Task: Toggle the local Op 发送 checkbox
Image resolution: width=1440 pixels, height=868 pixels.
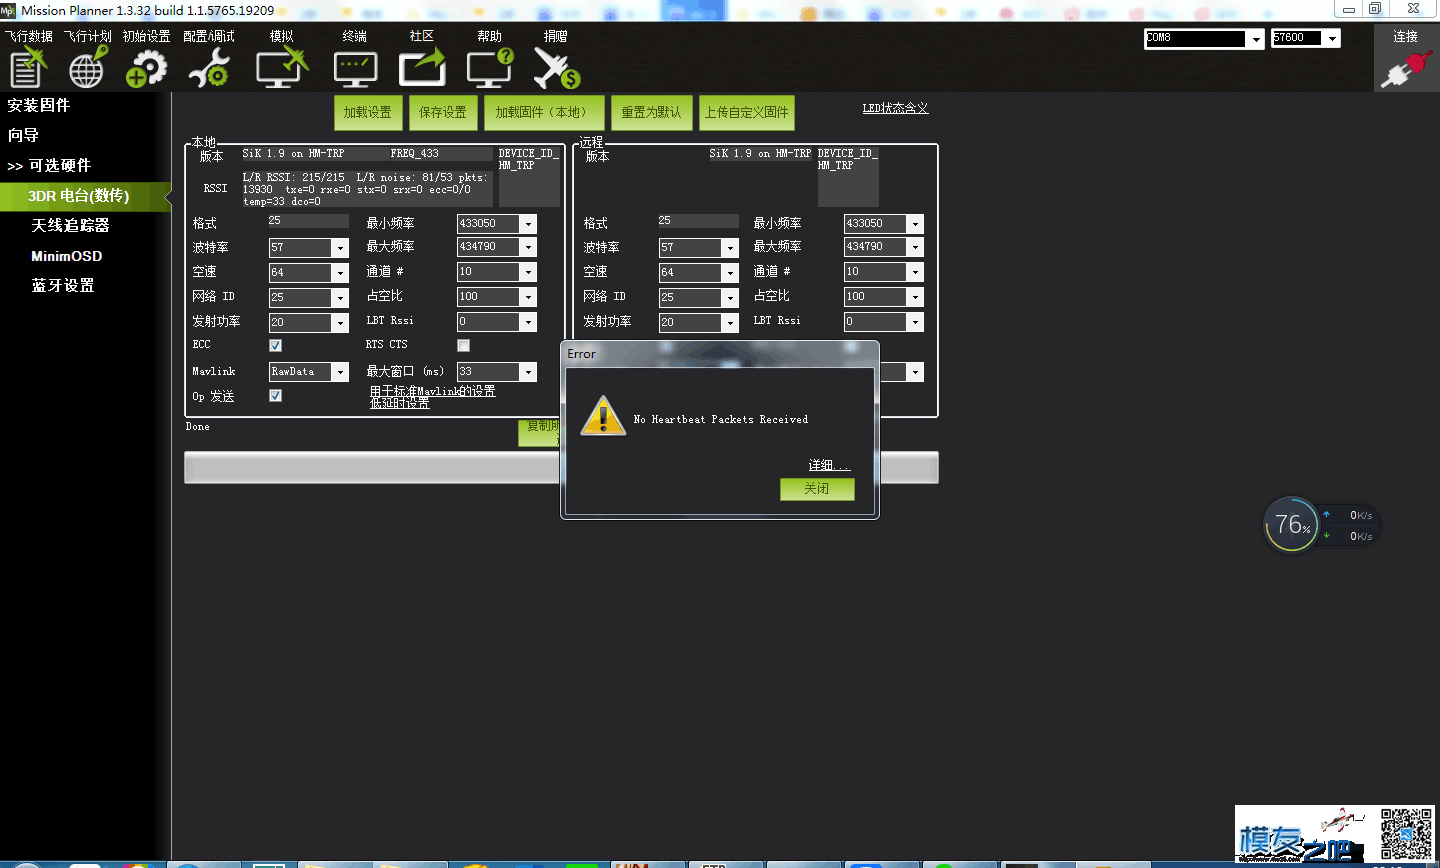Action: pyautogui.click(x=275, y=395)
